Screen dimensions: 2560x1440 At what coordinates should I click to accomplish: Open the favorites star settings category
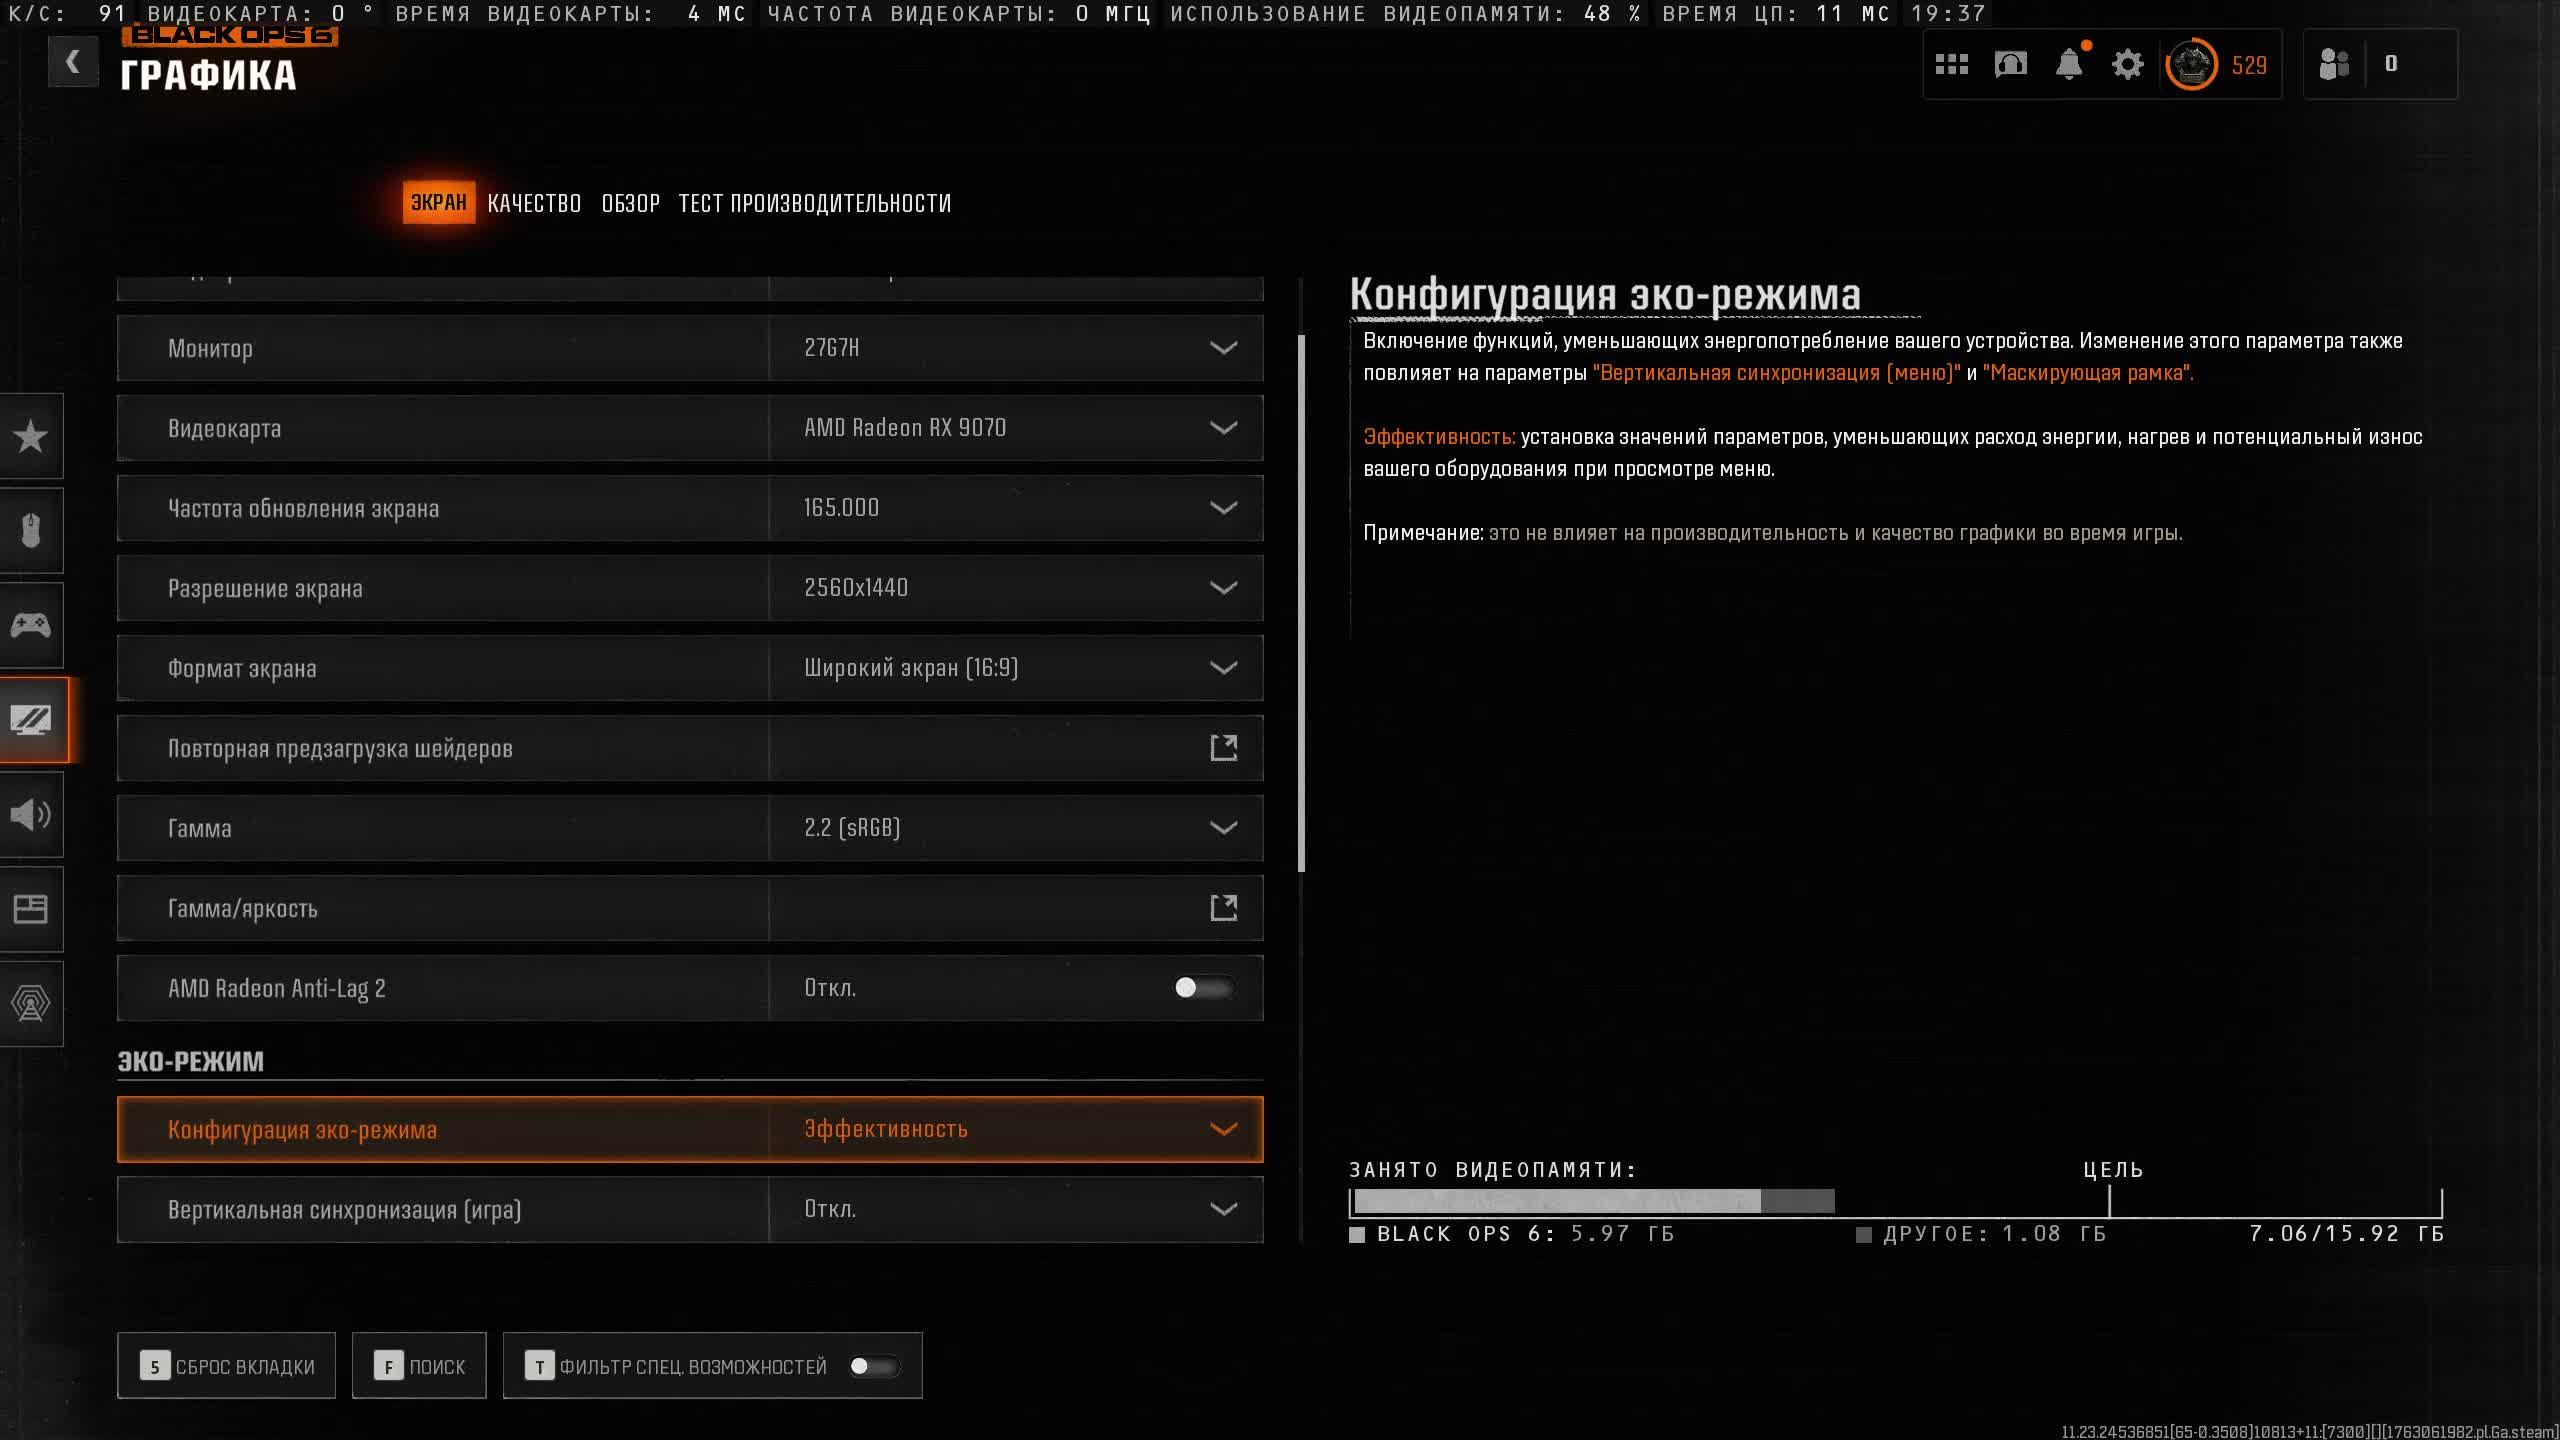tap(31, 436)
